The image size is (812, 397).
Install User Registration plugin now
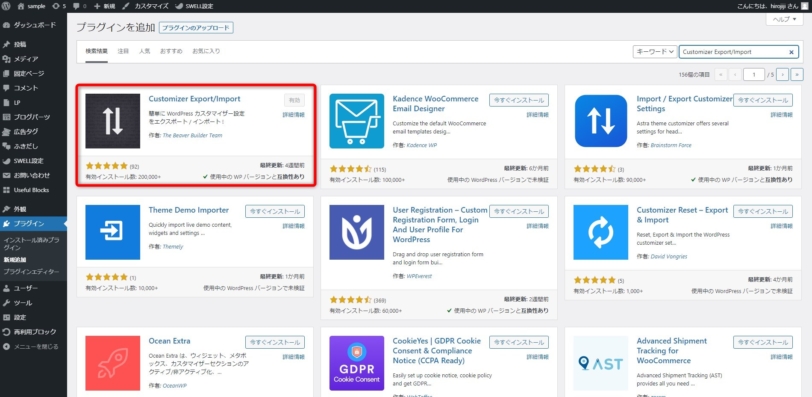[x=519, y=211]
